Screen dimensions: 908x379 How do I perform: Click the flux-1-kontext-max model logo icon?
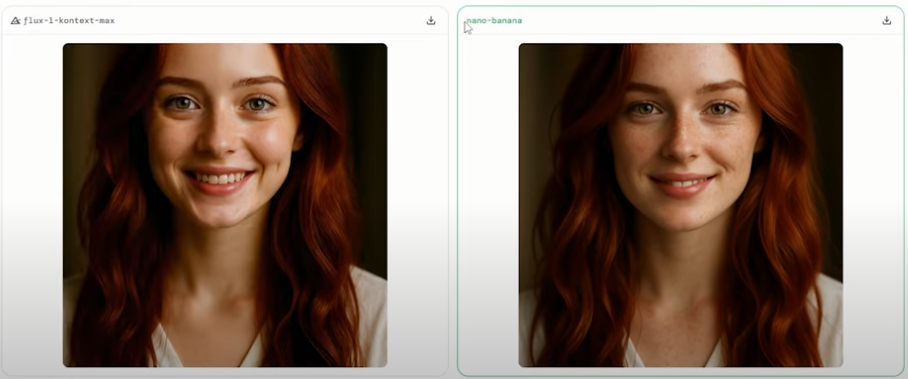(x=15, y=21)
